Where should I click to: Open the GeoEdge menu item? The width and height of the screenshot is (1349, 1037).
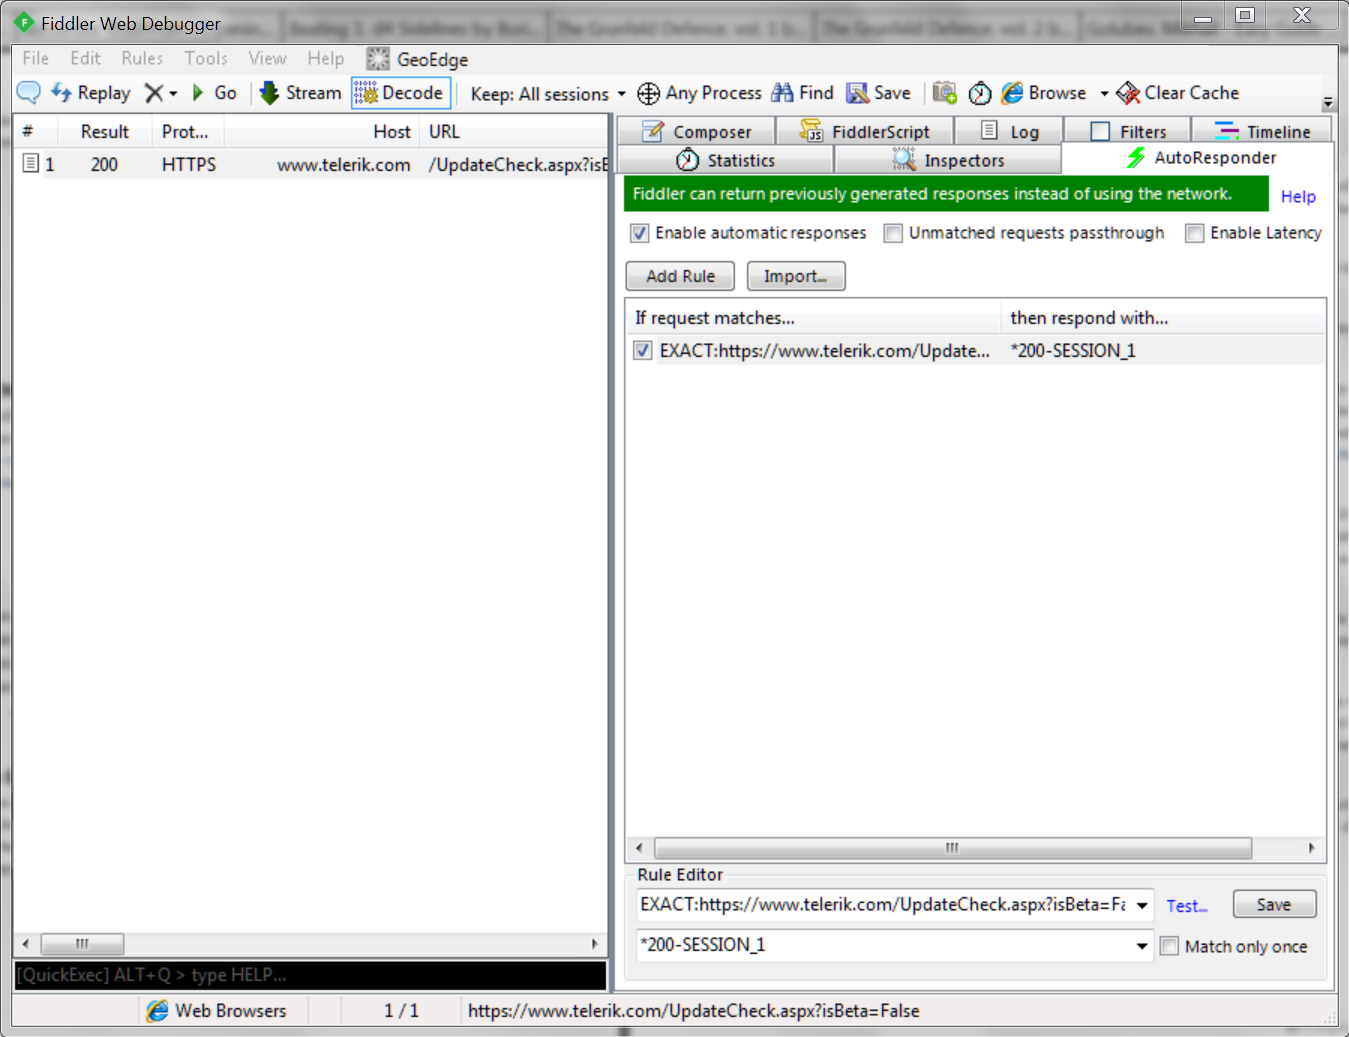[418, 59]
